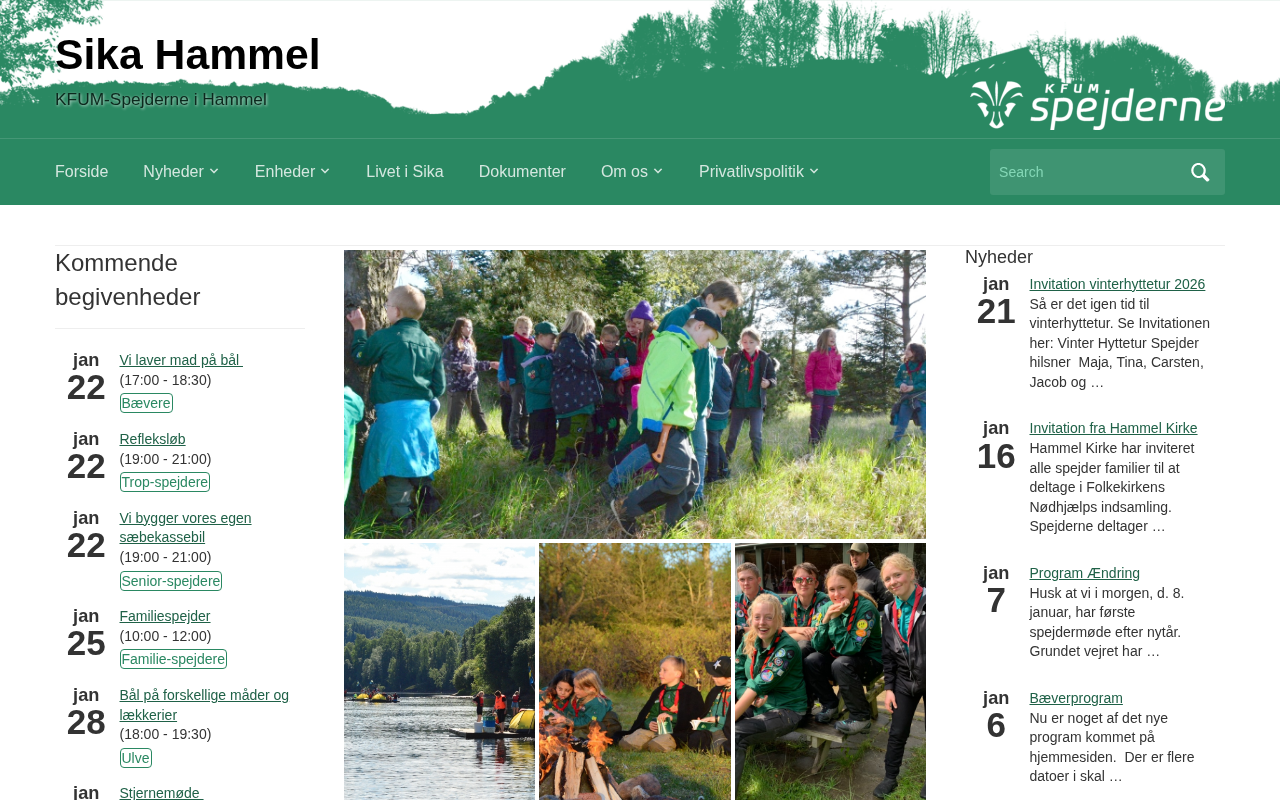Select the Trop-spejdere tag
This screenshot has width=1280, height=800.
(x=165, y=482)
